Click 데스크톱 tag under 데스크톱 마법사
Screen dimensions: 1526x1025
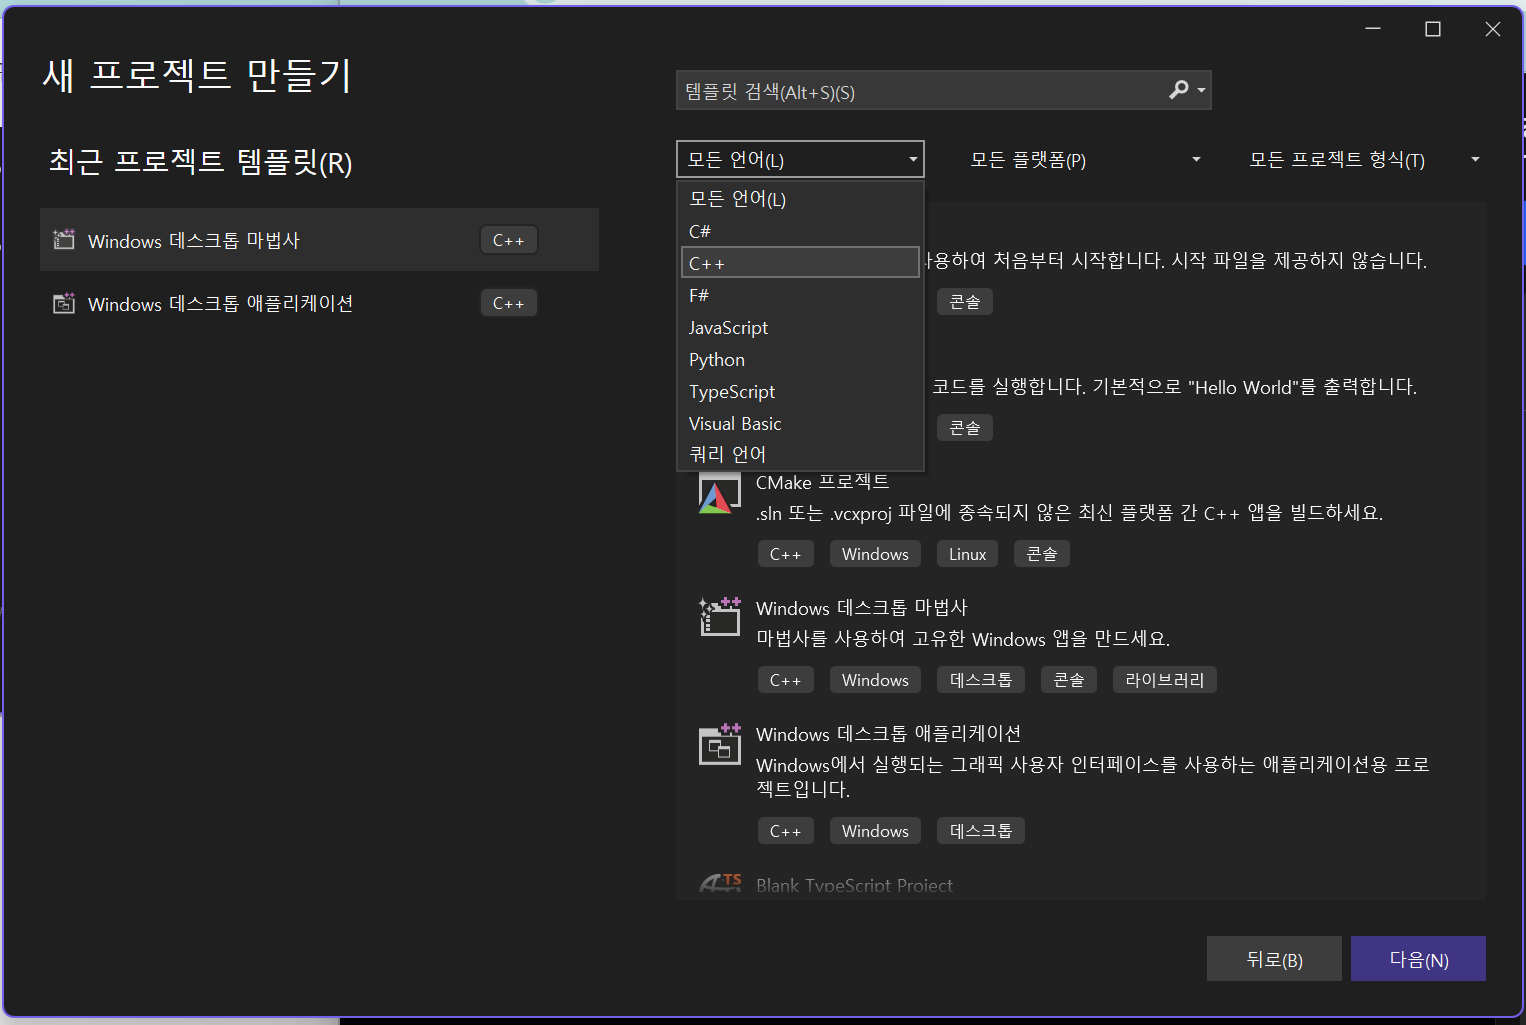pyautogui.click(x=980, y=680)
